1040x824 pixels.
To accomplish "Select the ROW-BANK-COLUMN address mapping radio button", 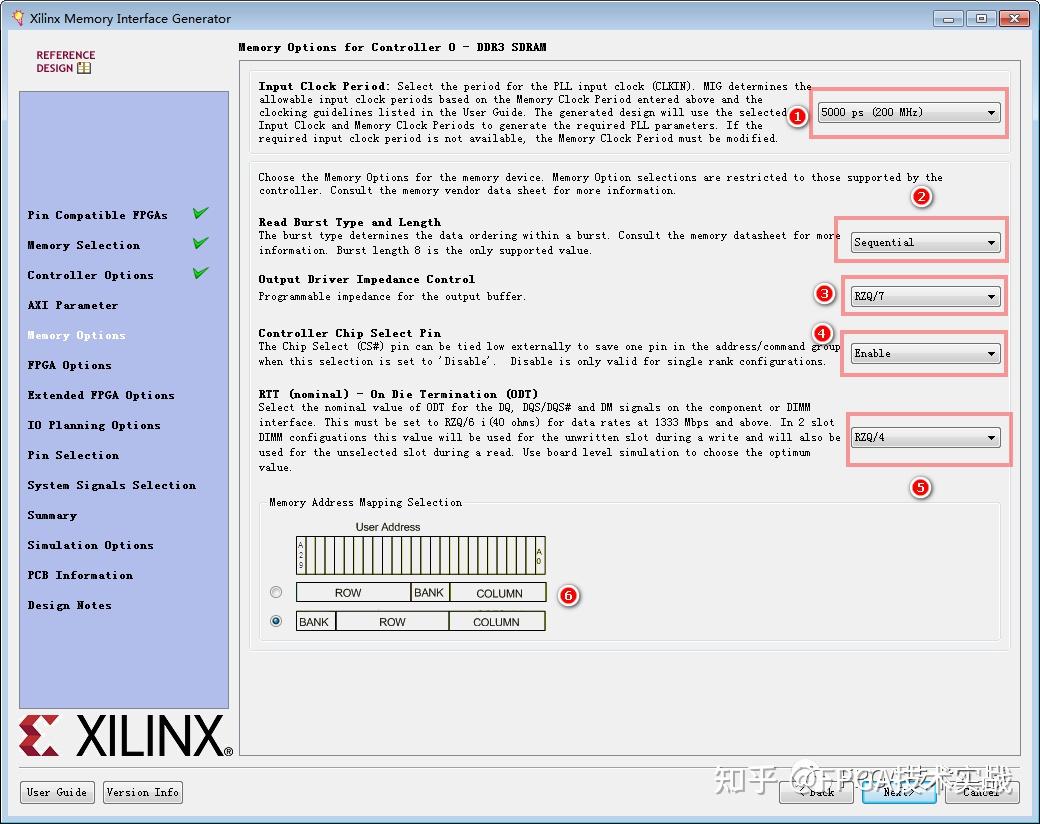I will [276, 592].
